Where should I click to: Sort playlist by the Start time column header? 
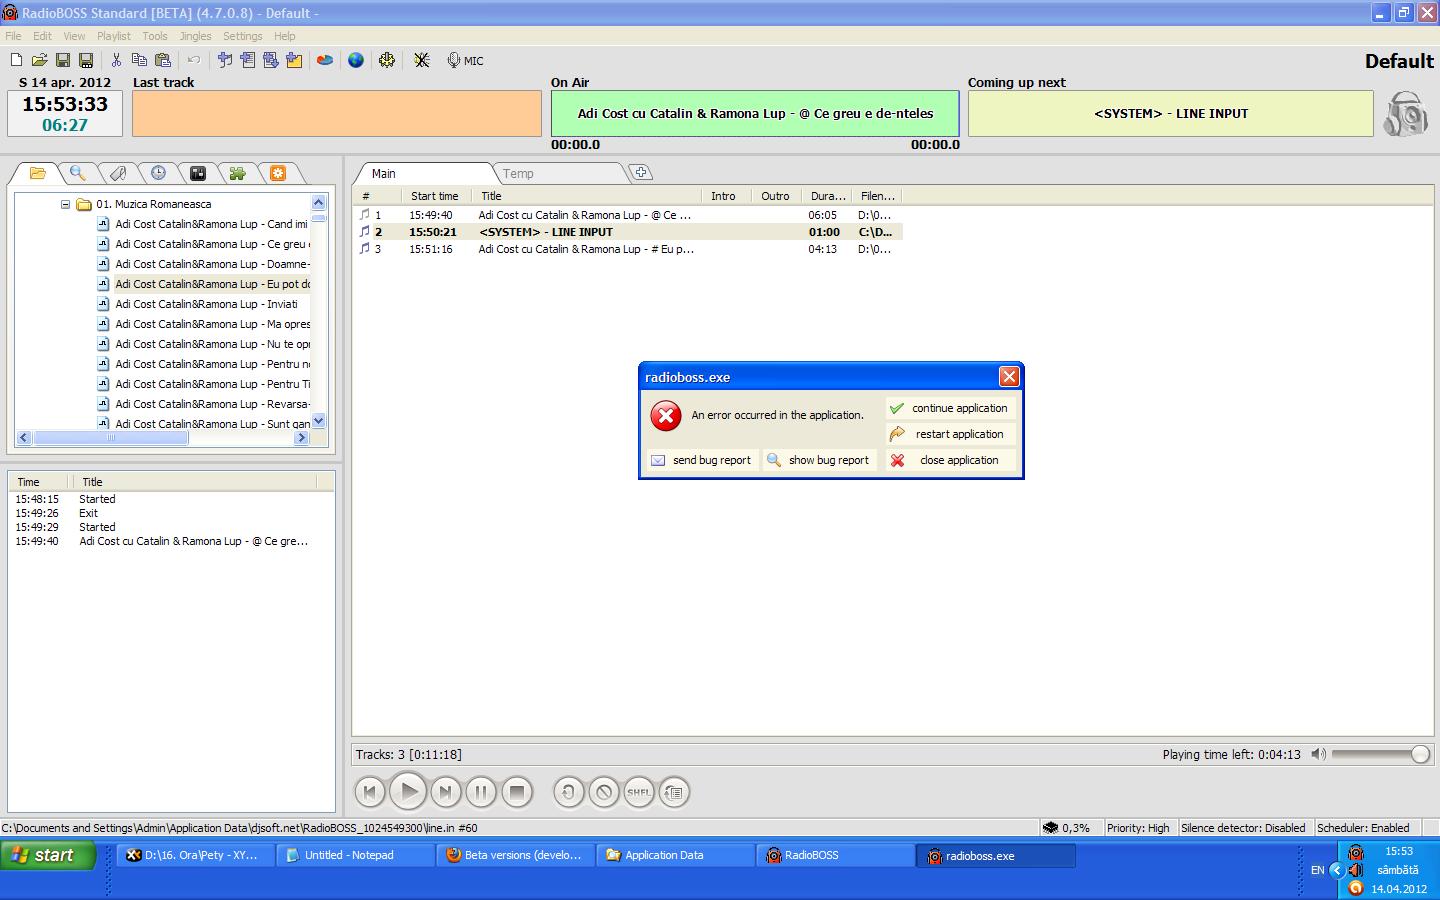[x=435, y=196]
